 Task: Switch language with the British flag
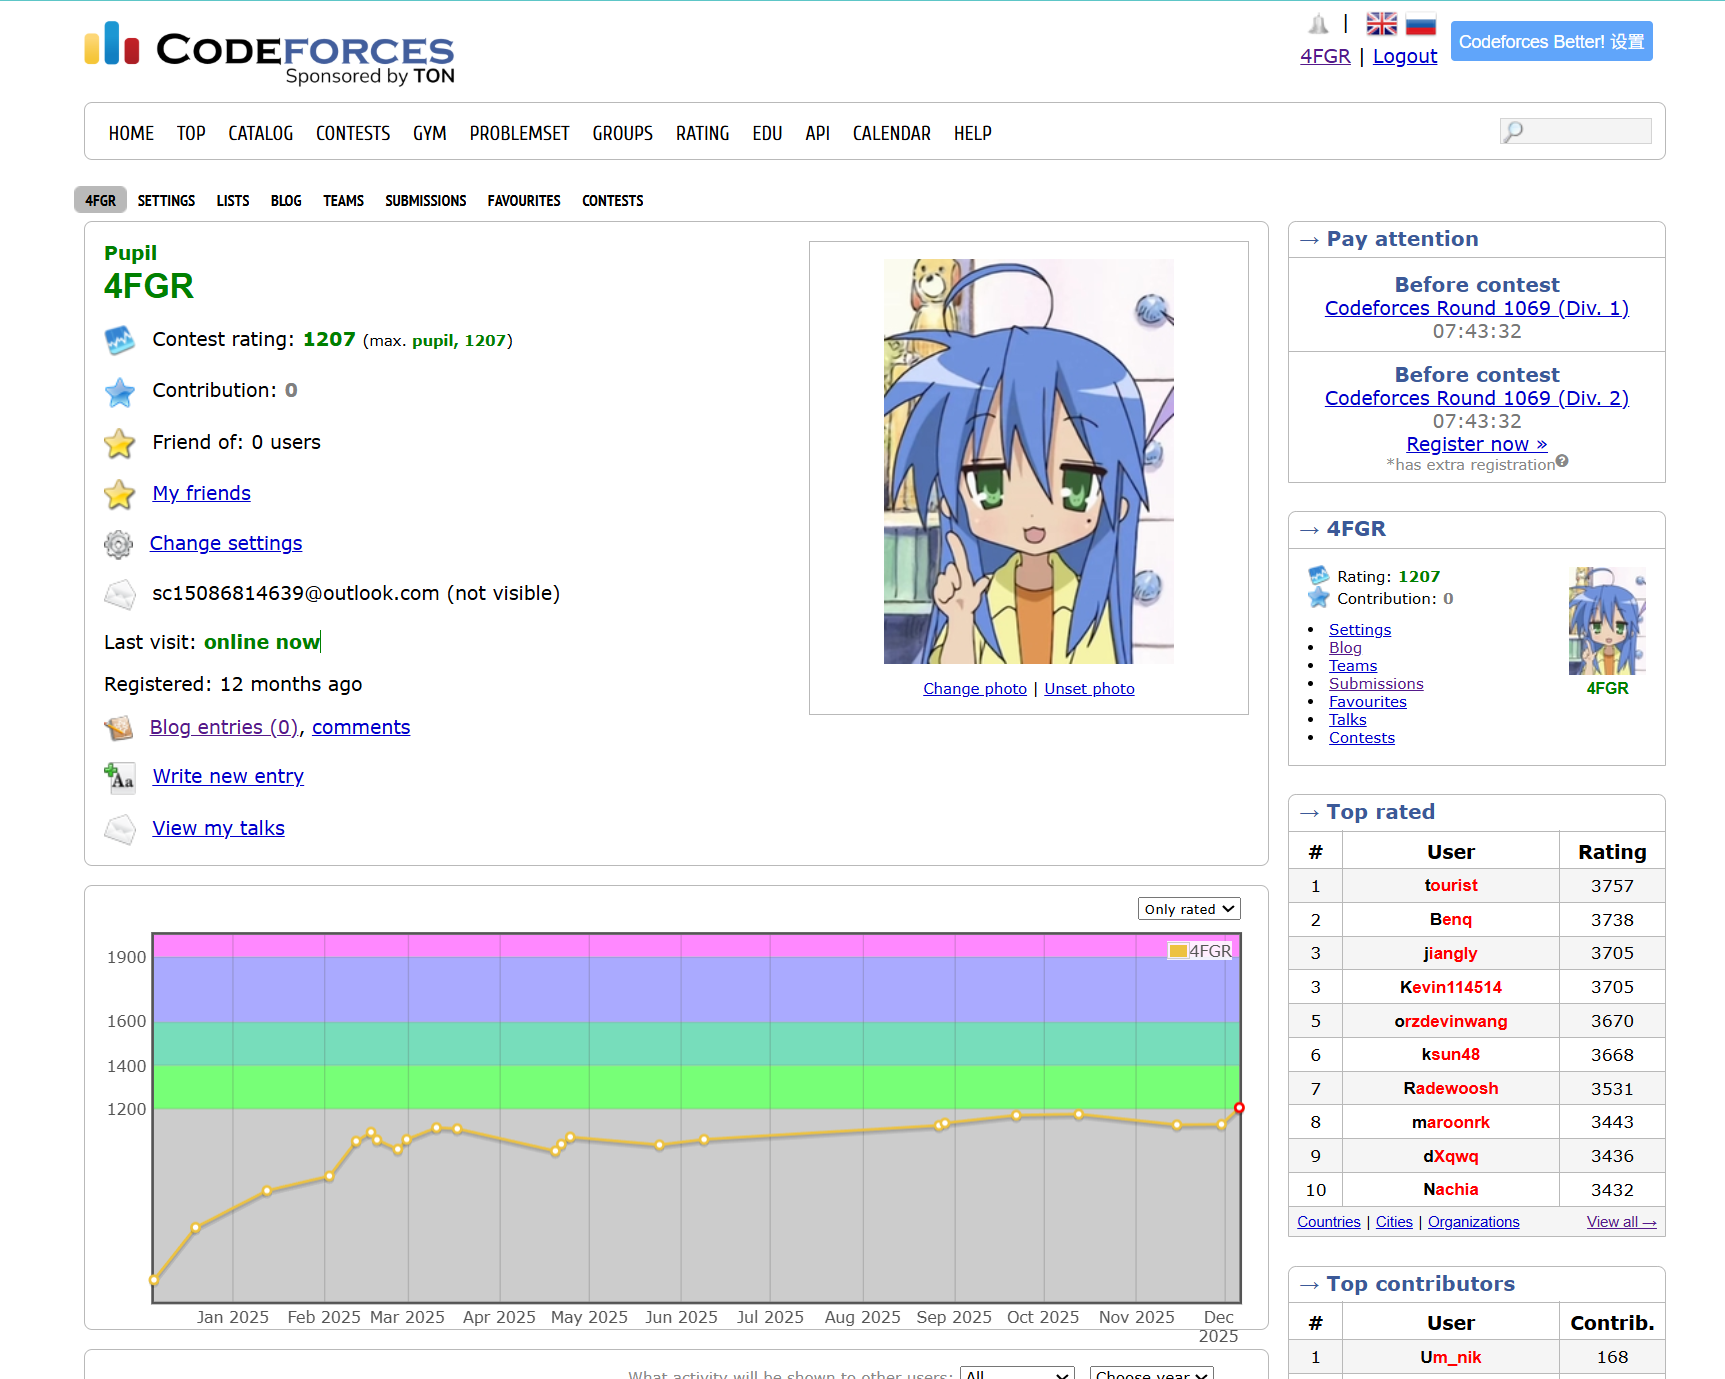point(1381,24)
